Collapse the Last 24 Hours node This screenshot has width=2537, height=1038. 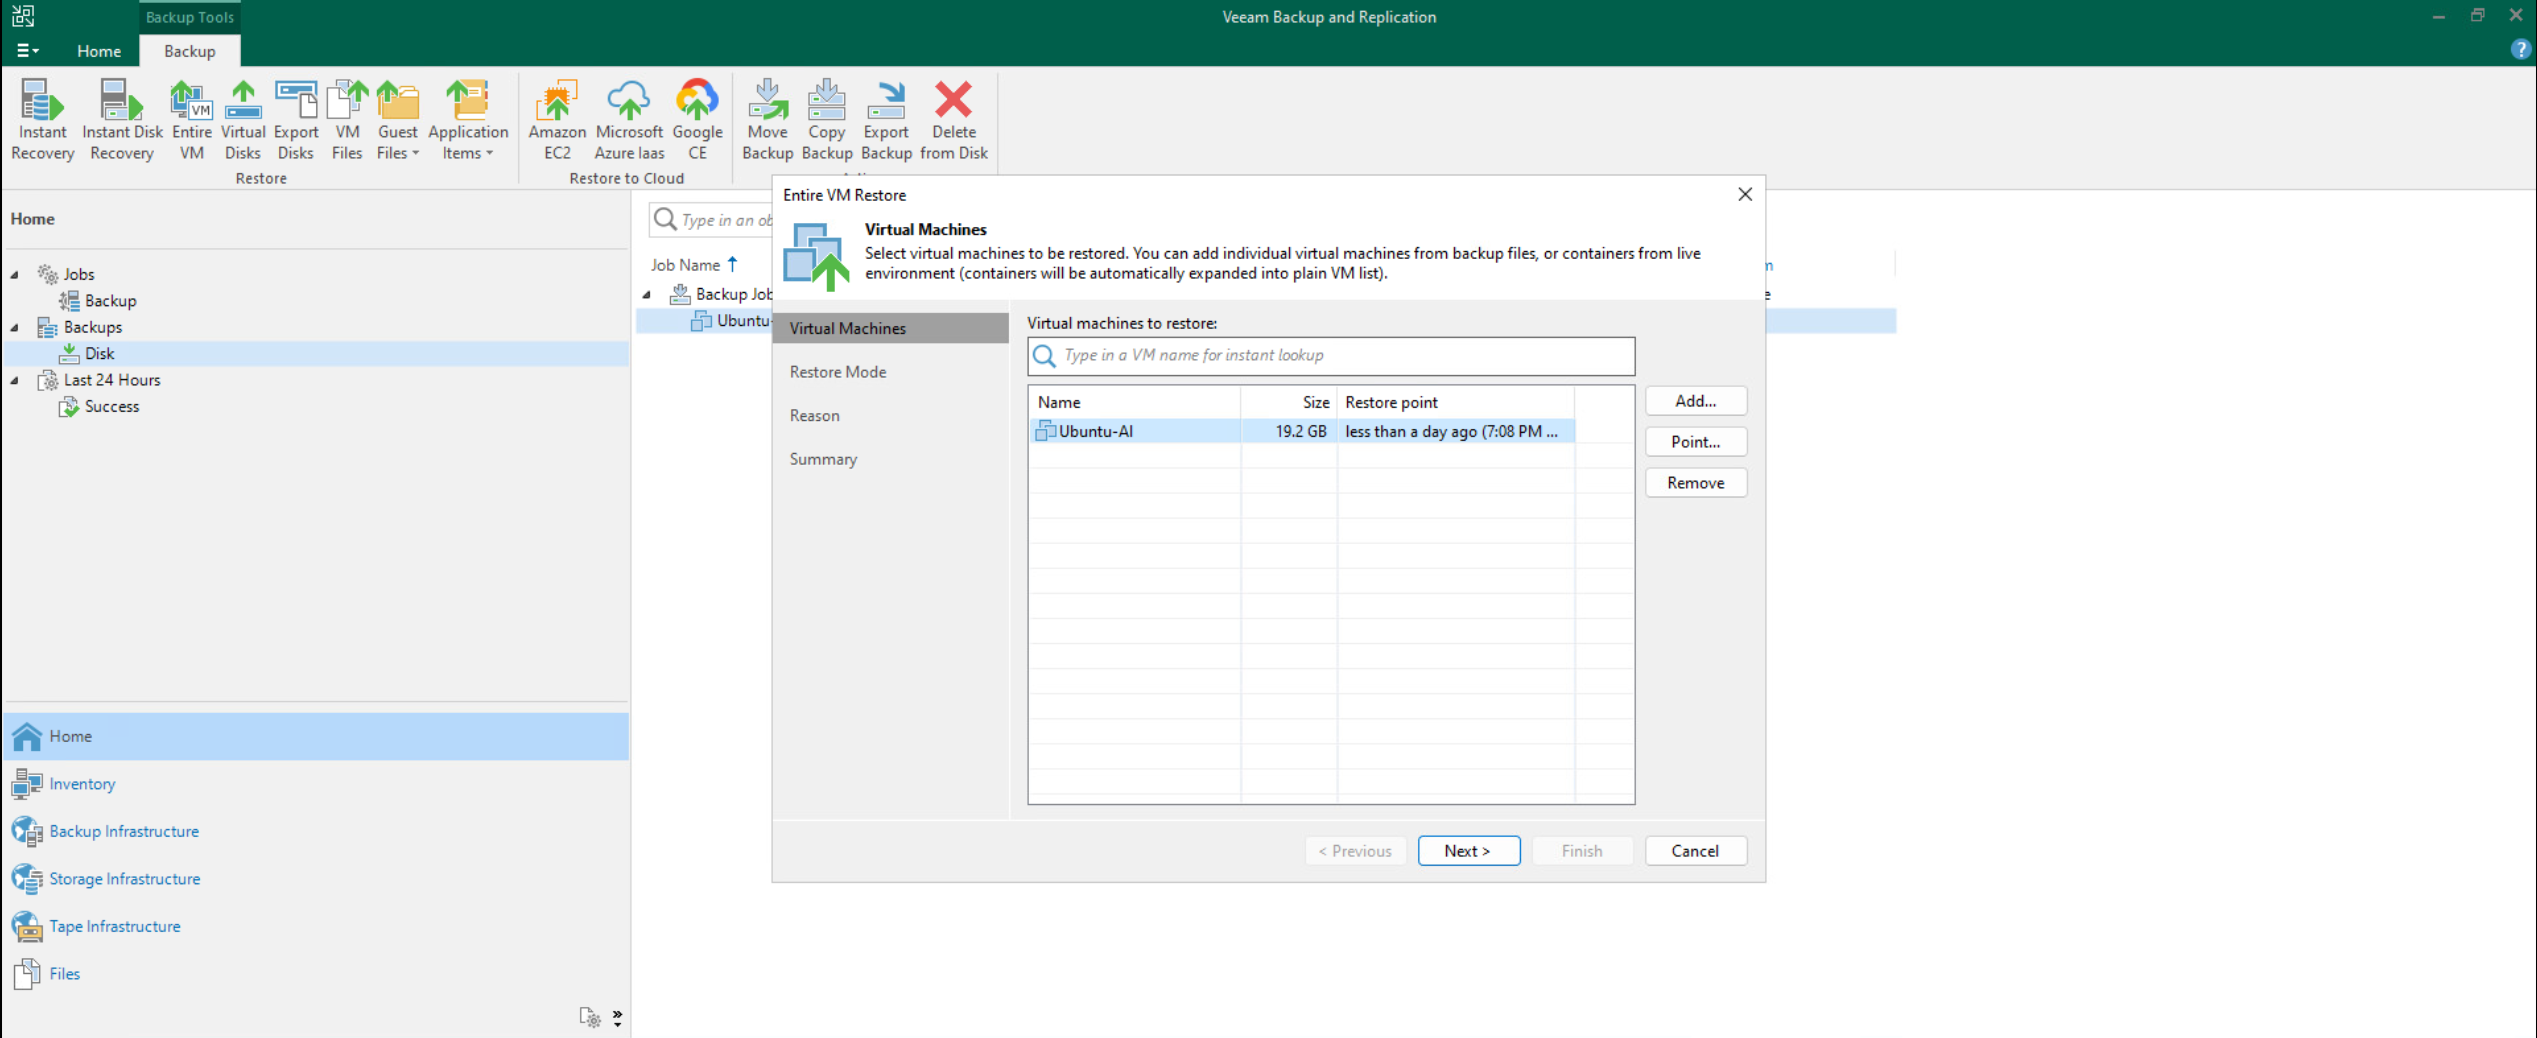click(15, 380)
